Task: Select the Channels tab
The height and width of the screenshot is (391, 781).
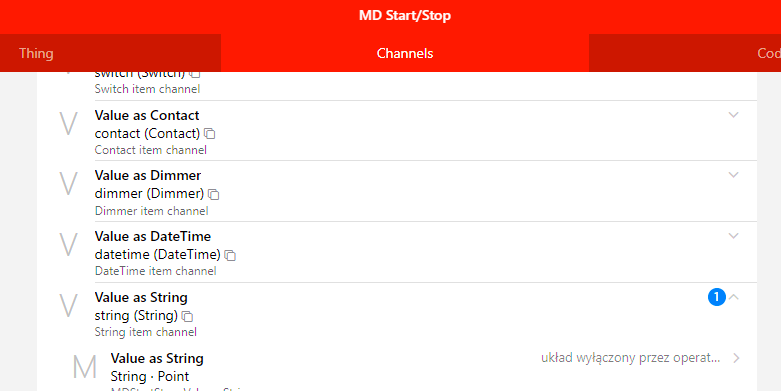Action: point(405,53)
